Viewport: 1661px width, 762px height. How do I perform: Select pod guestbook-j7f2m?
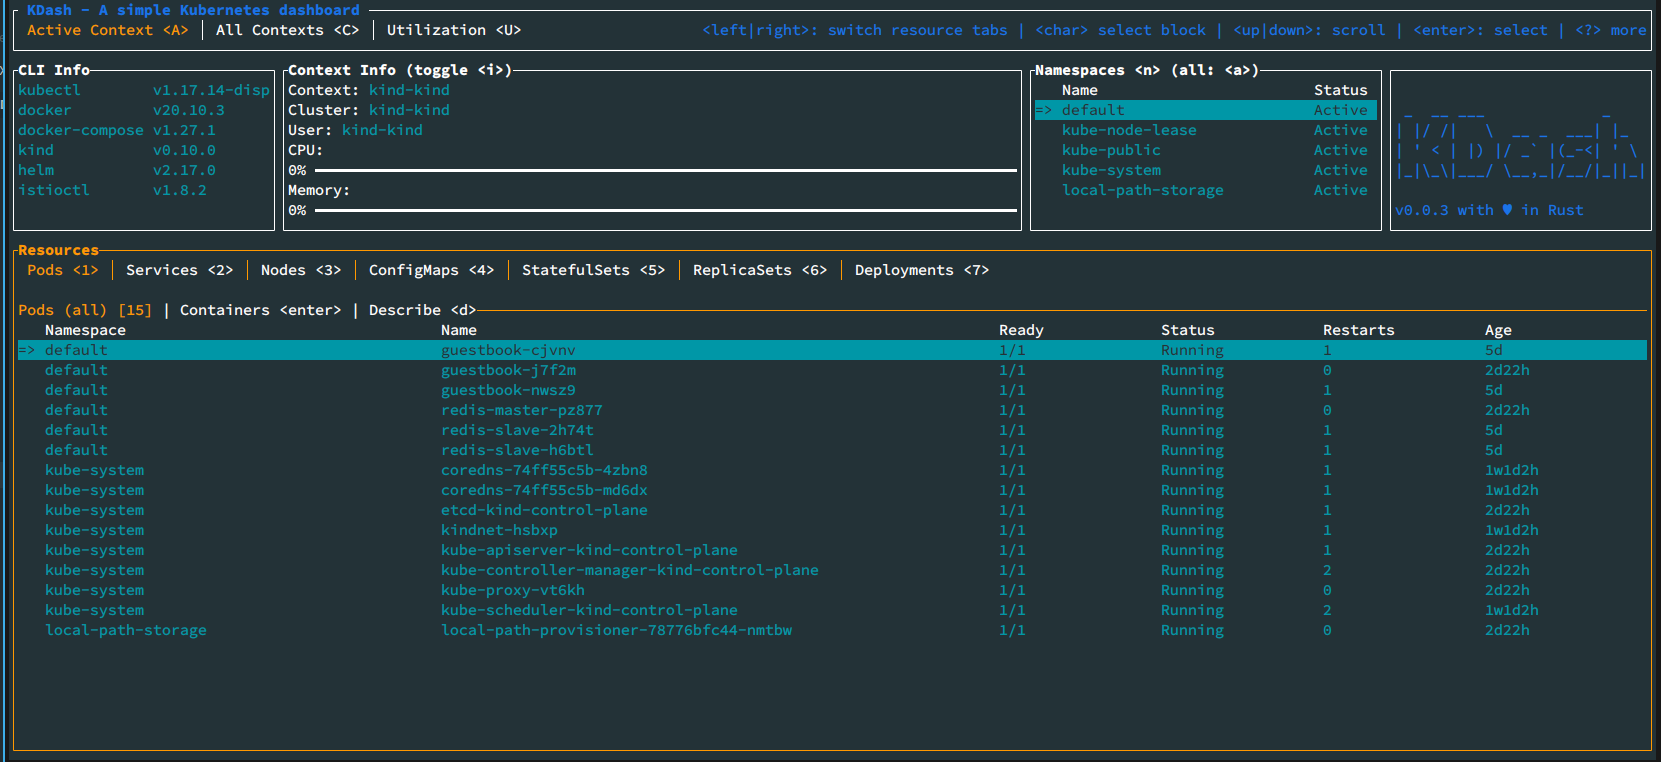(832, 370)
